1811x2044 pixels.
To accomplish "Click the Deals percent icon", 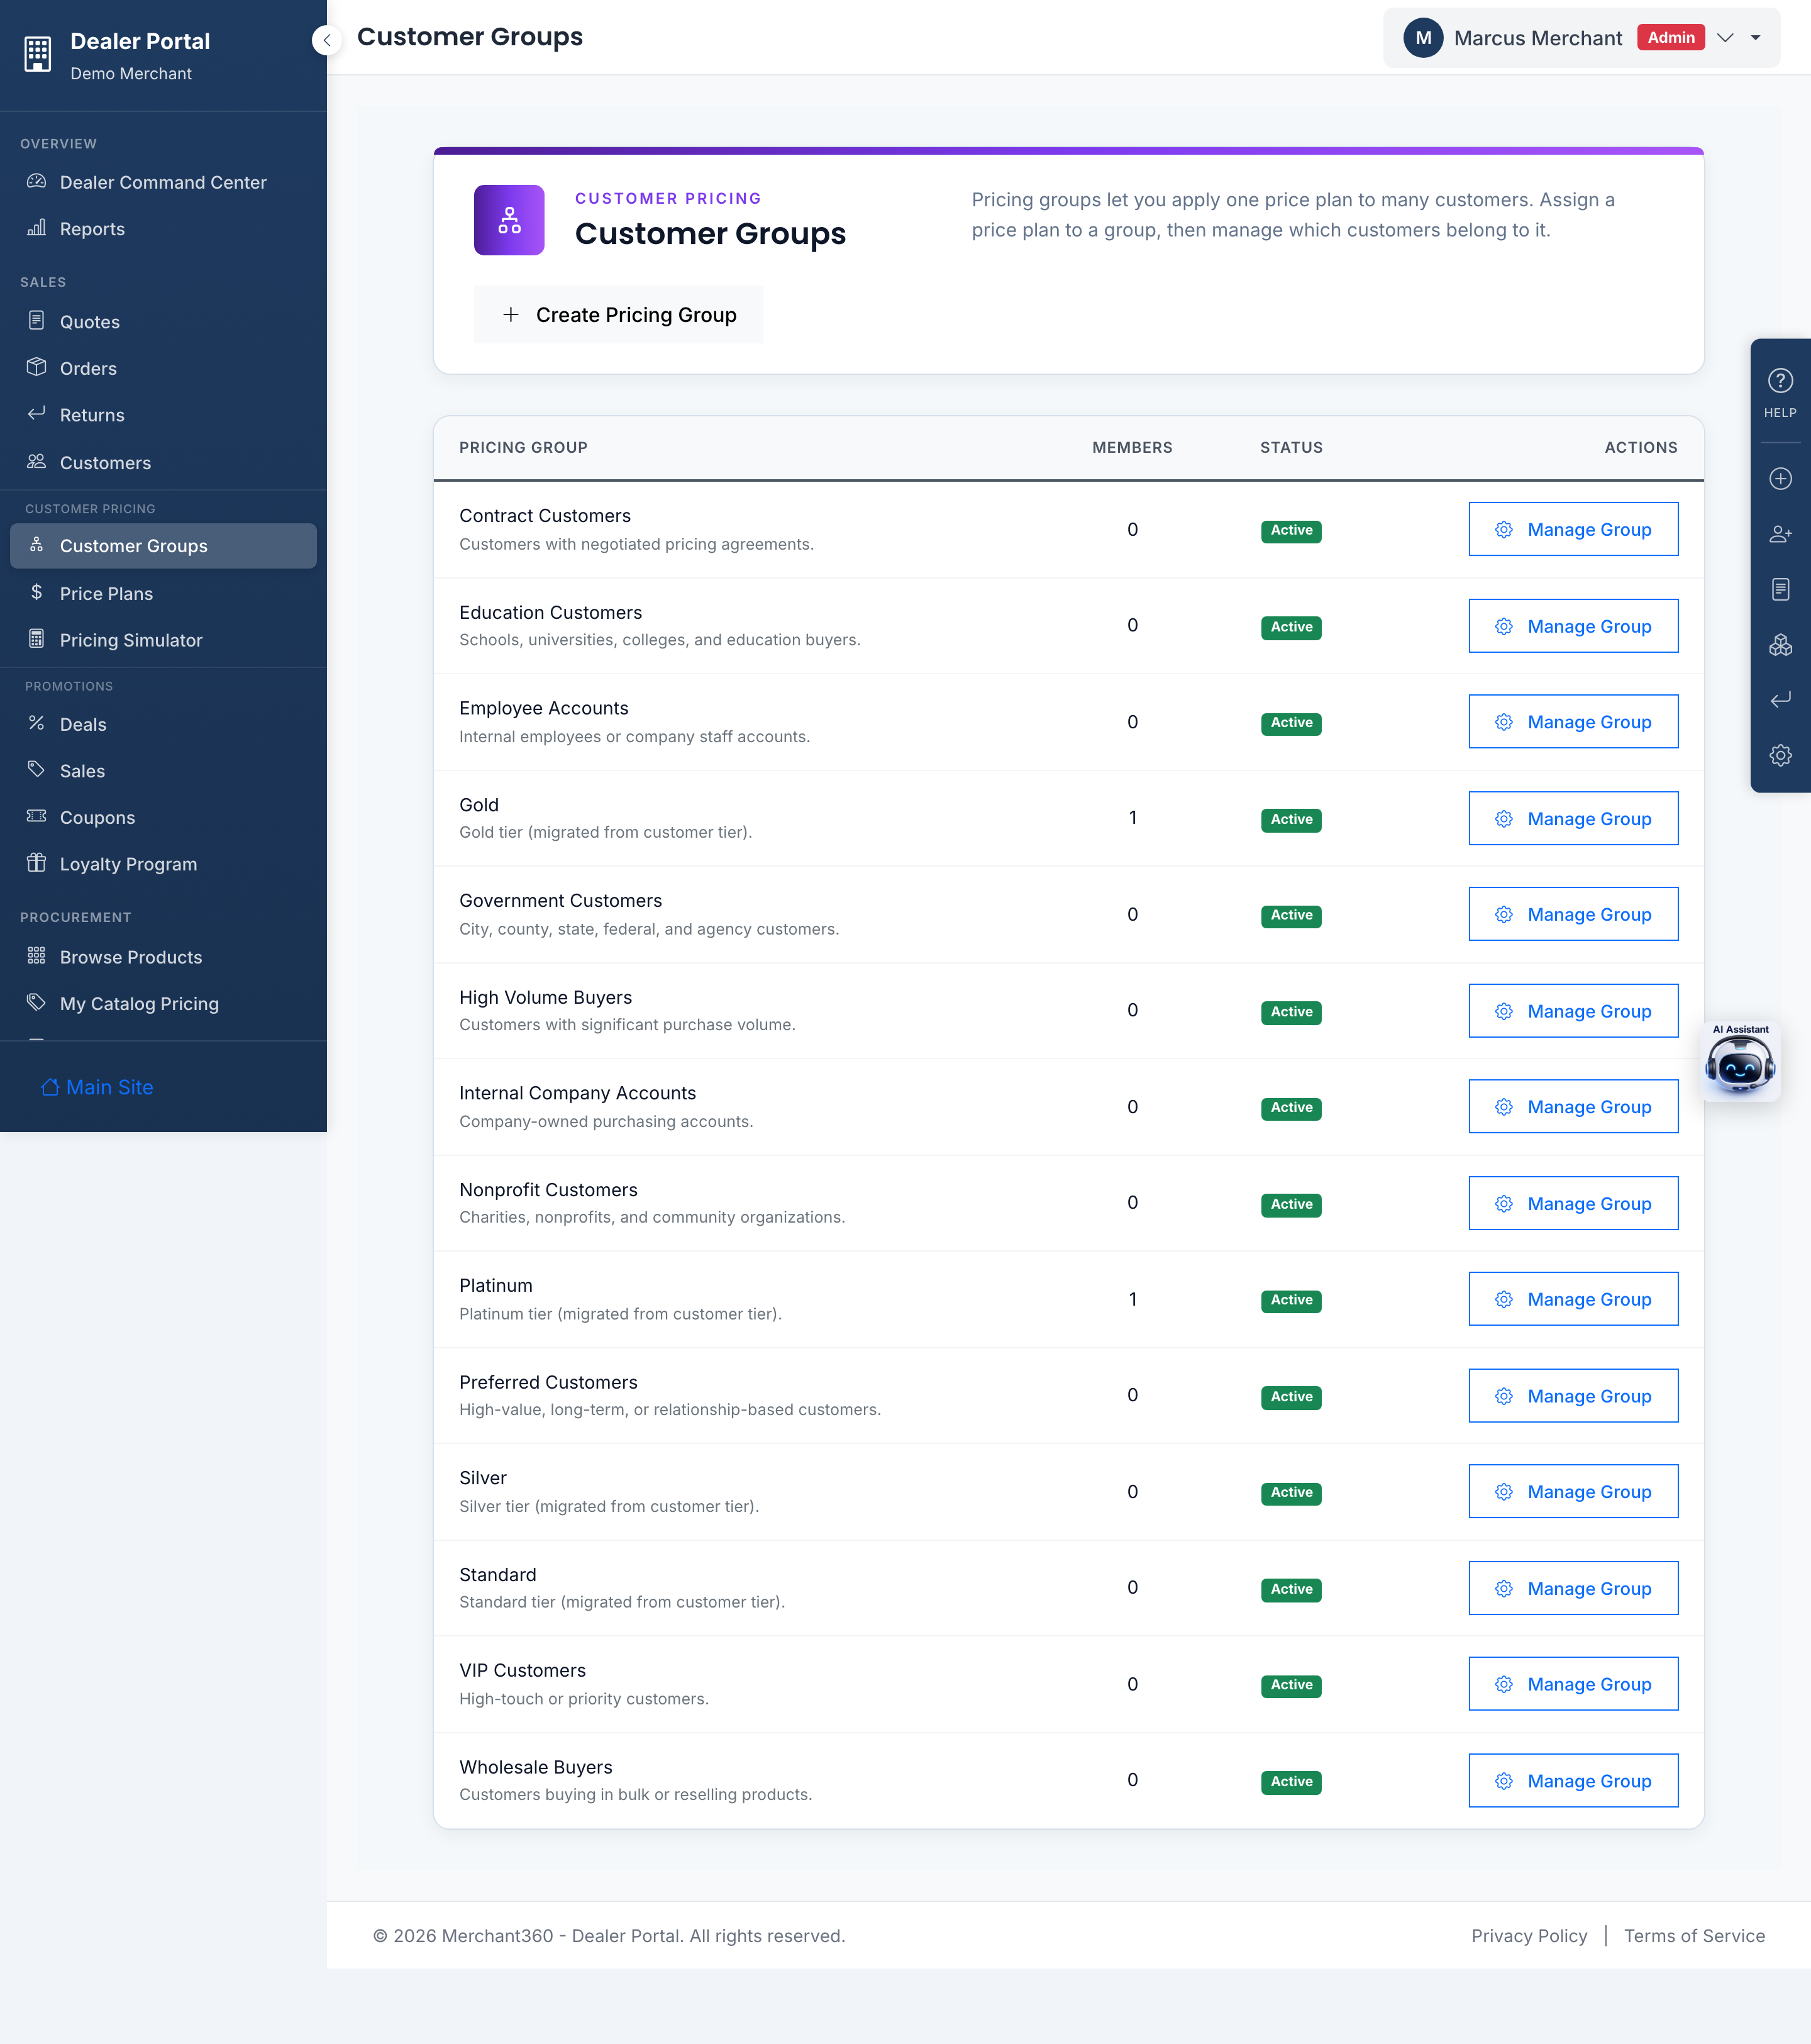I will pyautogui.click(x=37, y=723).
